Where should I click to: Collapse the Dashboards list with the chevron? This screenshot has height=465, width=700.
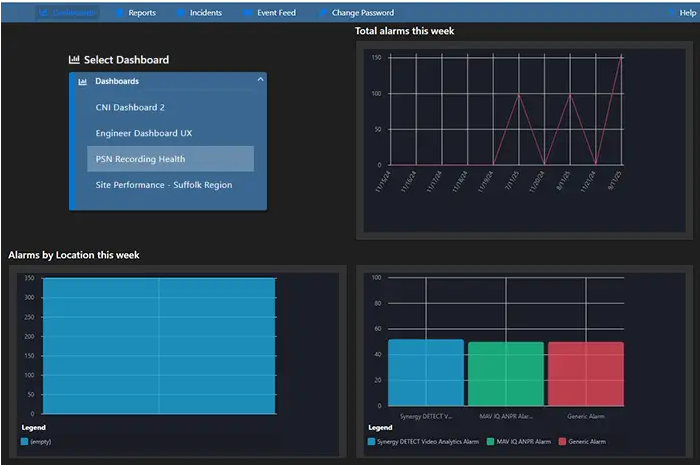[x=260, y=79]
